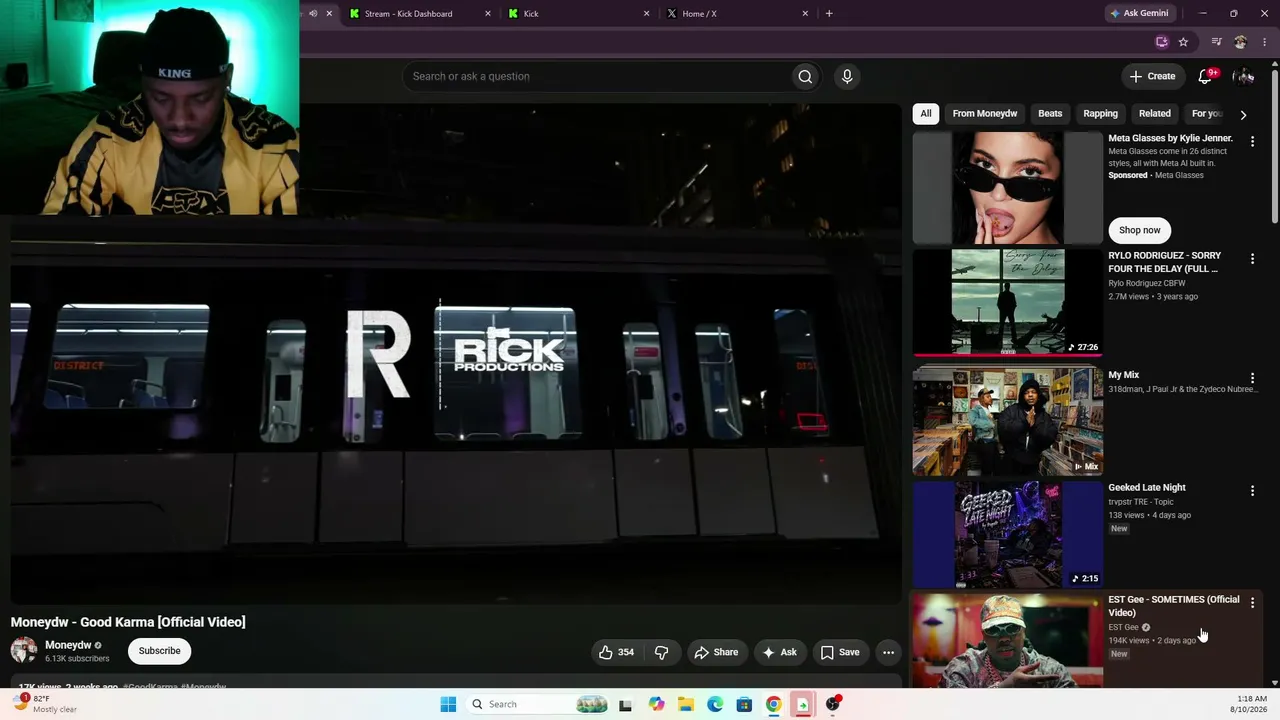Screen dimensions: 1280x720
Task: Open the EST Gee SOMETIMES thumbnail
Action: pyautogui.click(x=1007, y=640)
